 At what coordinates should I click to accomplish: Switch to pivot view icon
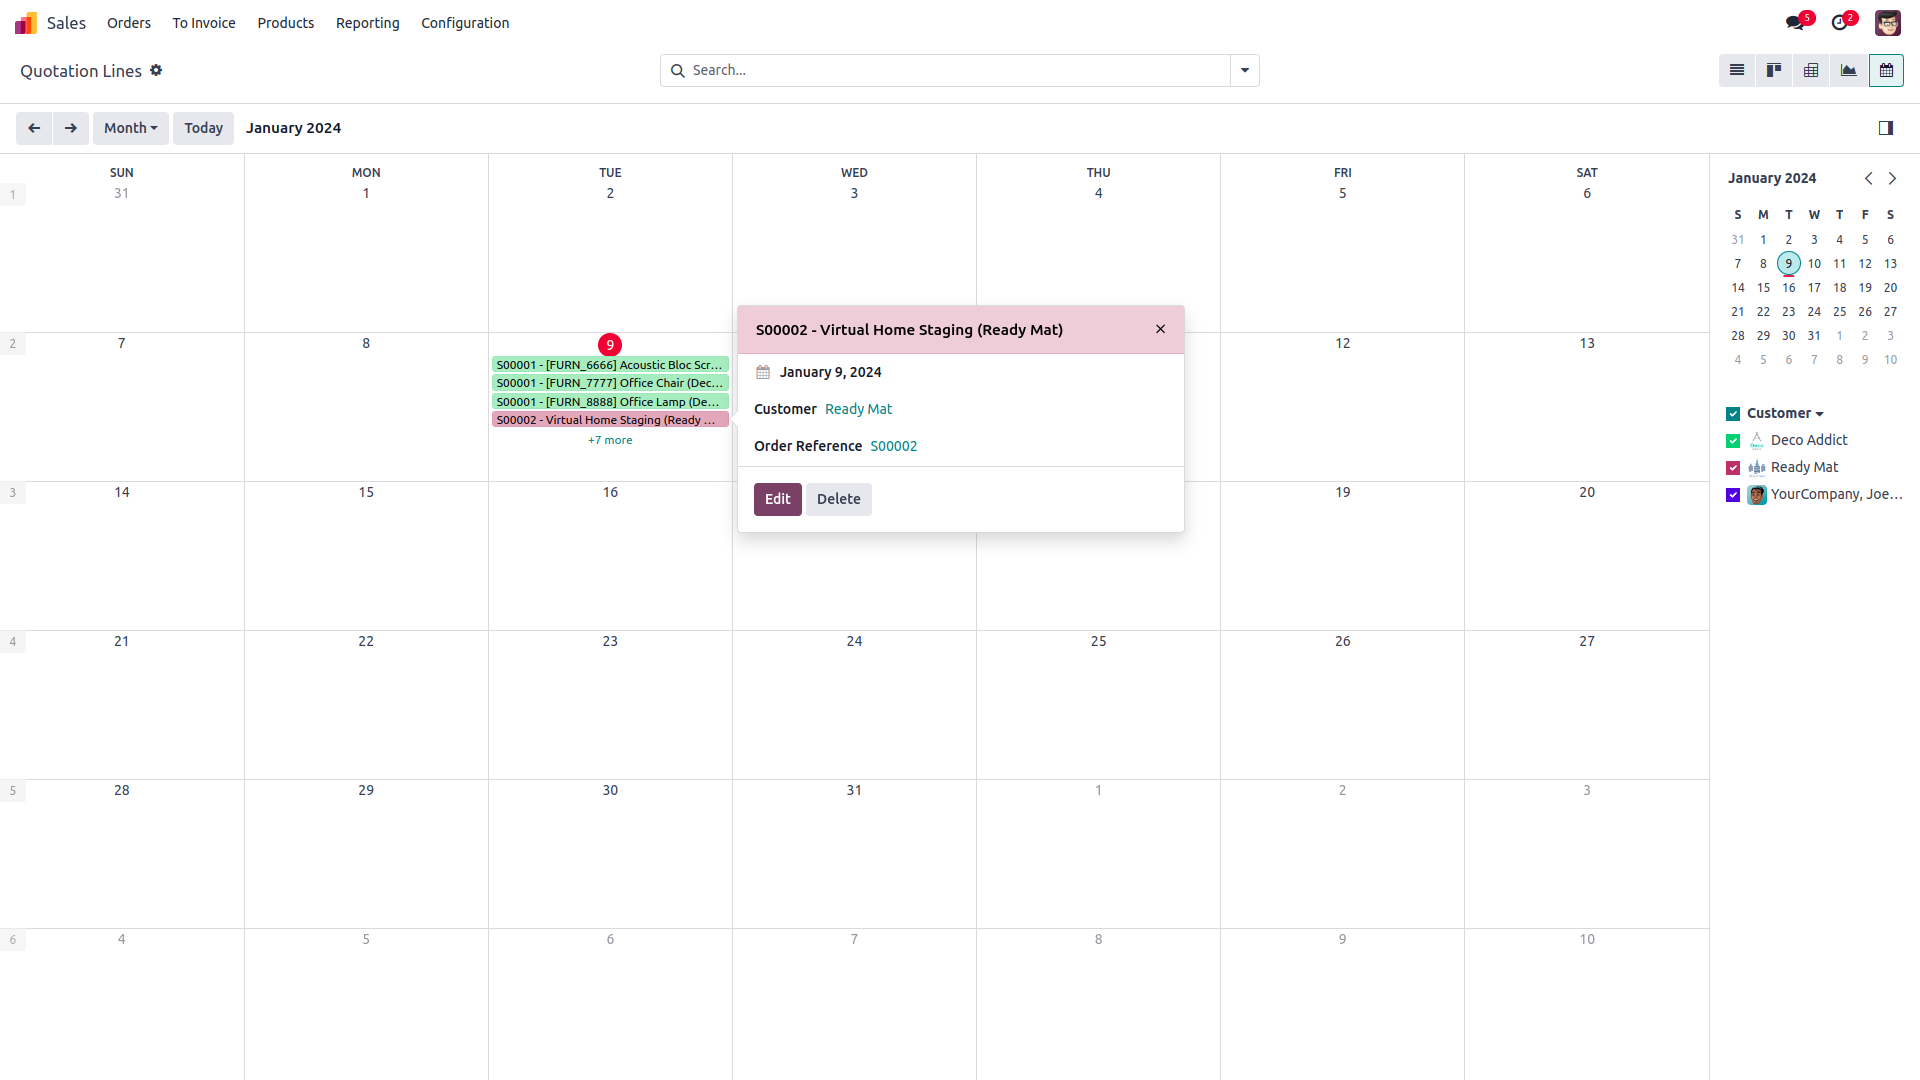pos(1811,71)
